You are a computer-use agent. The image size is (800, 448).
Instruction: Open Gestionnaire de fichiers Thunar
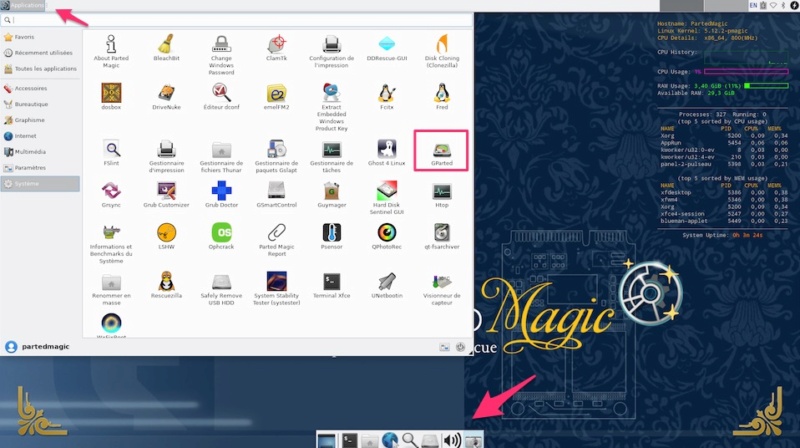point(221,156)
